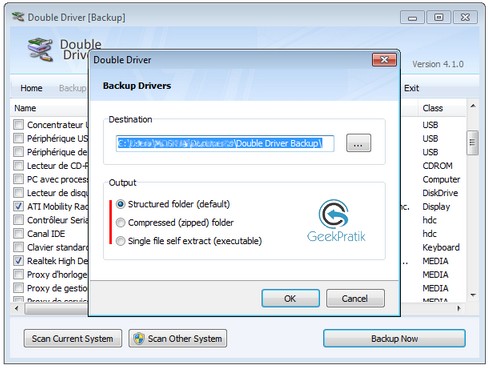
Task: Check the Périphérique USB driver checkbox
Action: 18,138
